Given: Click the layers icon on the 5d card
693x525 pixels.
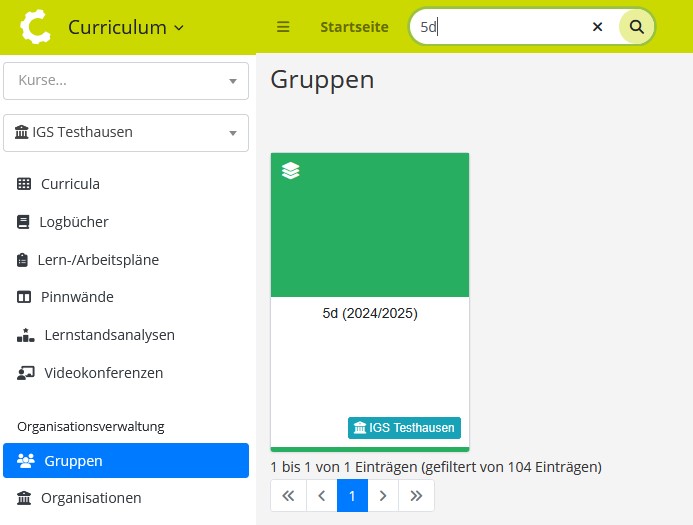Looking at the screenshot, I should point(290,171).
